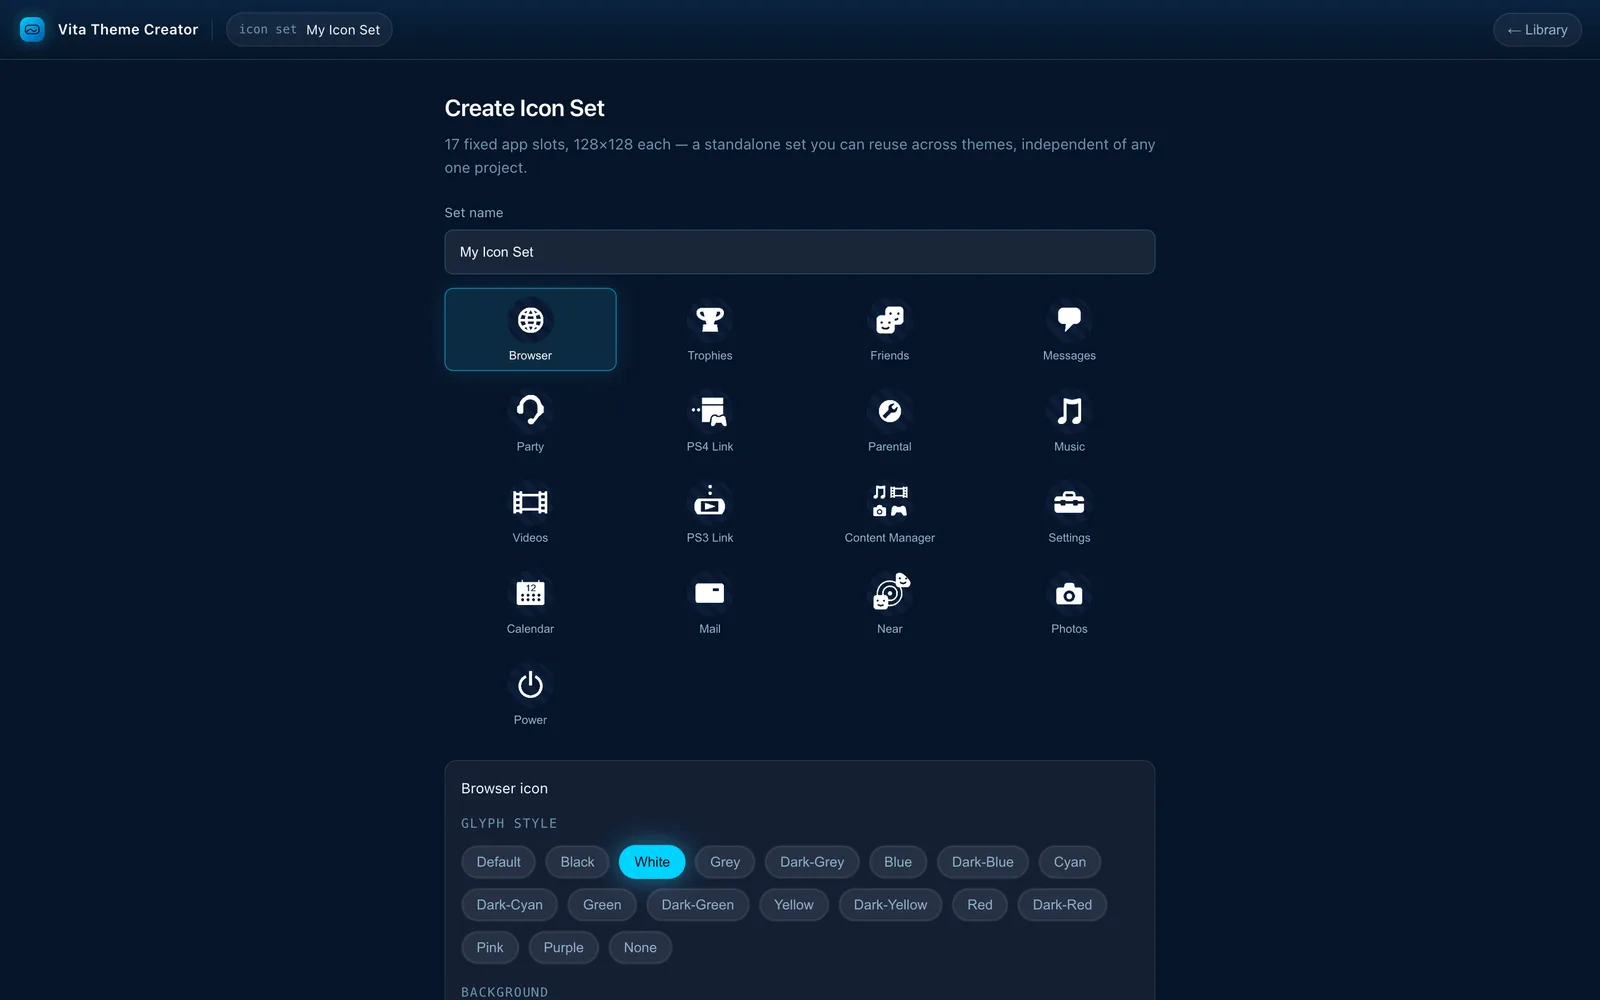Set glyph style to Purple
Image resolution: width=1600 pixels, height=1000 pixels.
click(x=563, y=948)
